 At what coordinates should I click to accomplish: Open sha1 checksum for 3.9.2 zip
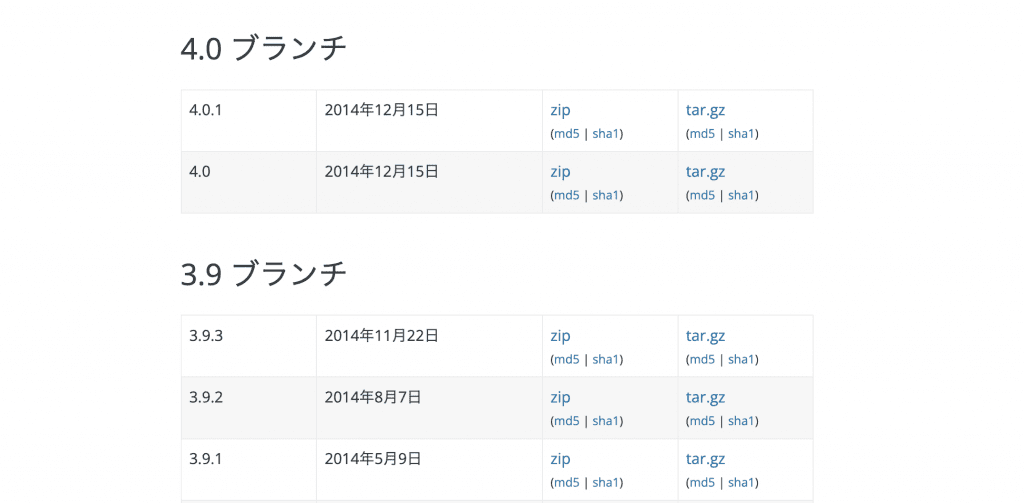click(x=606, y=421)
